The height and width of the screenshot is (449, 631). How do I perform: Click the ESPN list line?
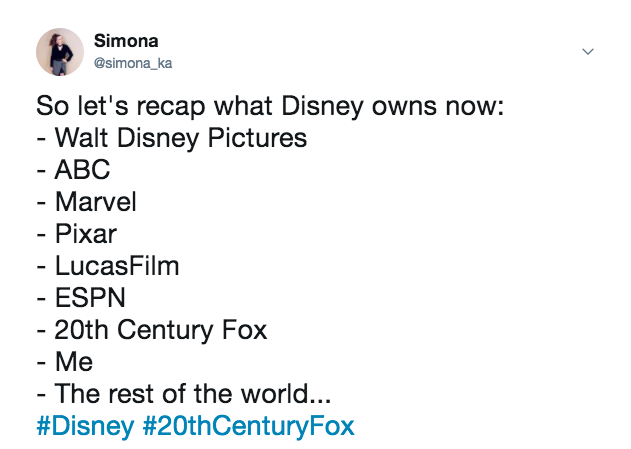81,298
